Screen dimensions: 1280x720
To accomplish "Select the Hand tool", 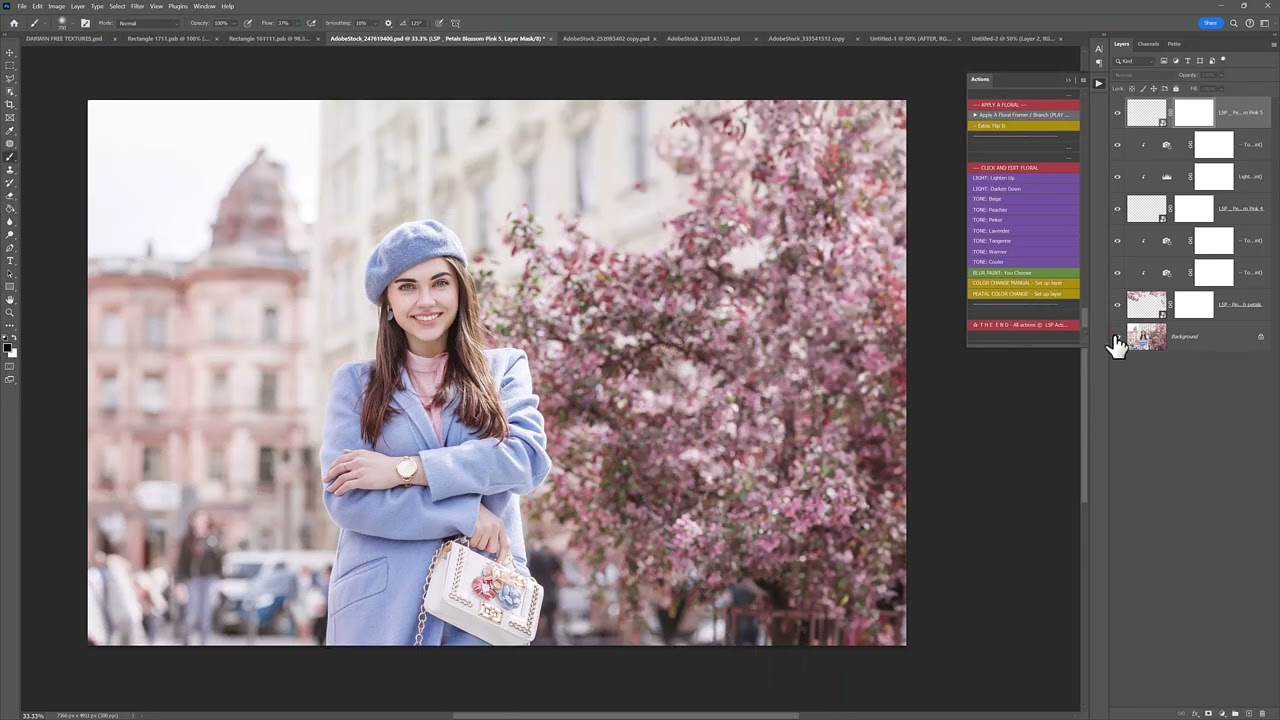I will (x=10, y=299).
